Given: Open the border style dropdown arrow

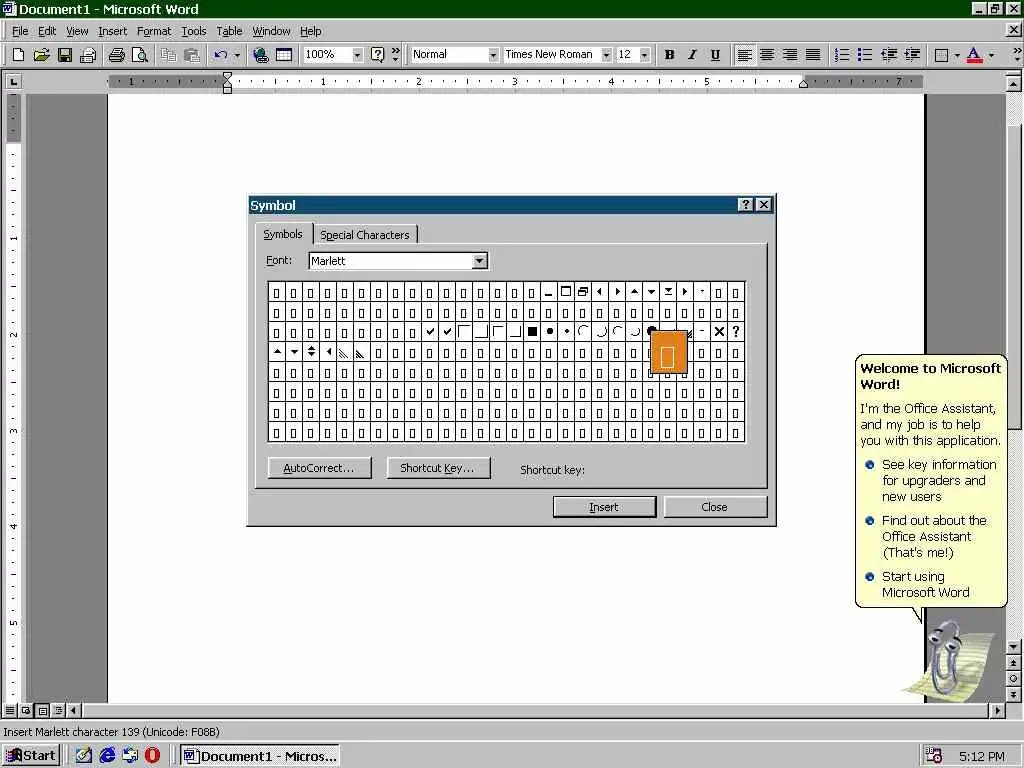Looking at the screenshot, I should [x=957, y=55].
